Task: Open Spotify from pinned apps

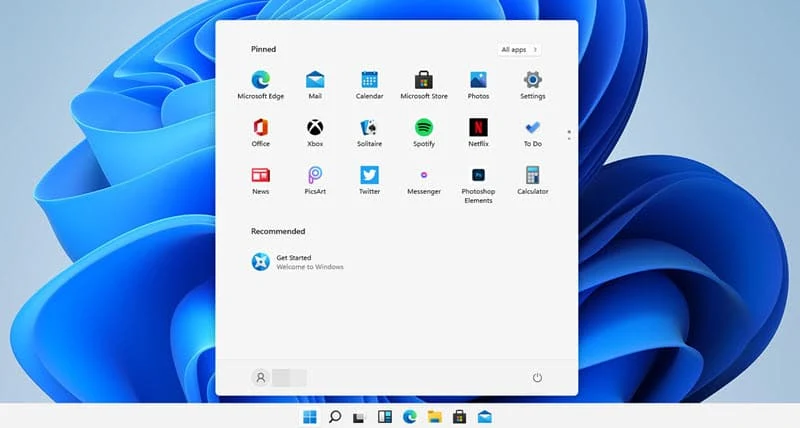Action: click(x=423, y=133)
